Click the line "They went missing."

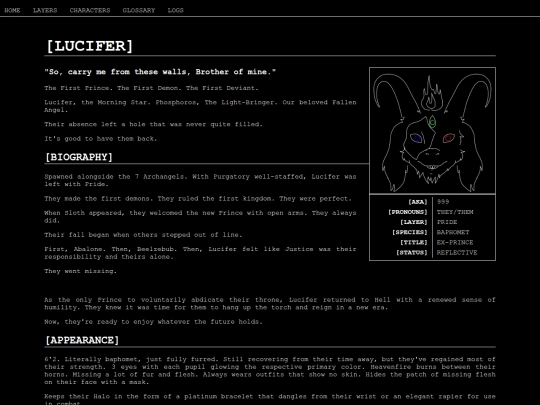tap(81, 271)
